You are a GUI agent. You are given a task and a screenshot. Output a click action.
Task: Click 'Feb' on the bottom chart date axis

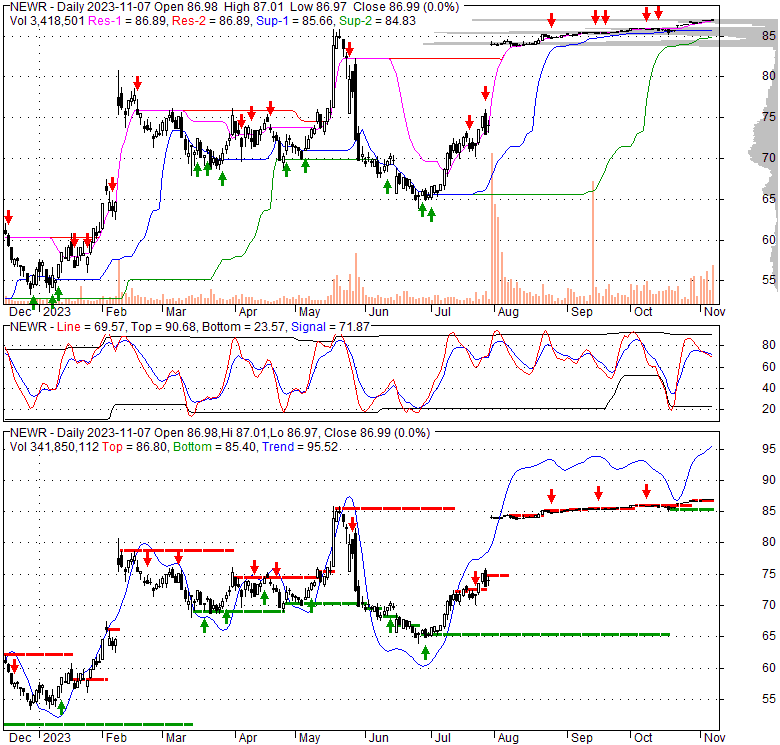116,738
